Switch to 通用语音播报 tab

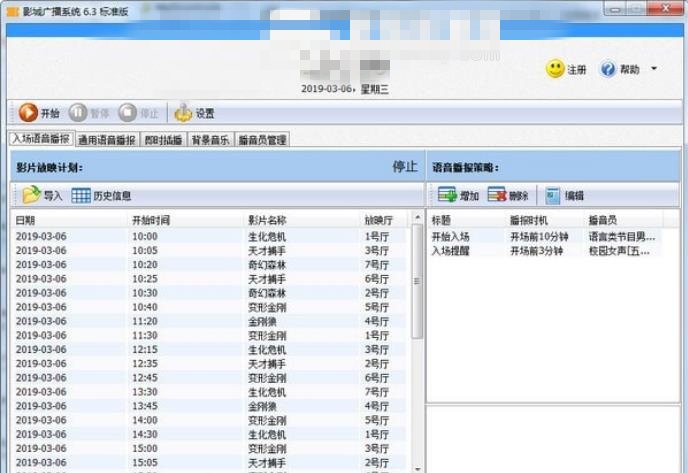[x=107, y=140]
